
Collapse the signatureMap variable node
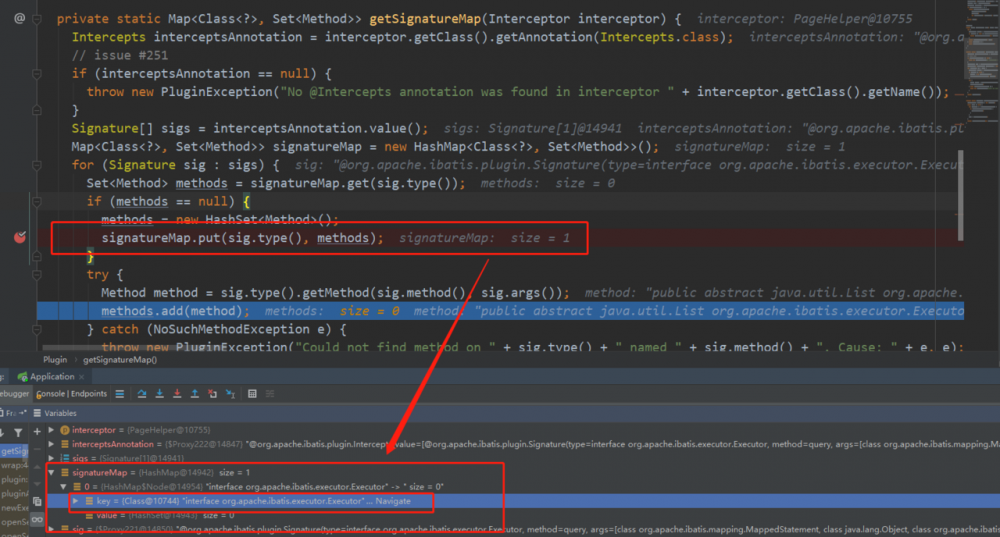point(51,473)
